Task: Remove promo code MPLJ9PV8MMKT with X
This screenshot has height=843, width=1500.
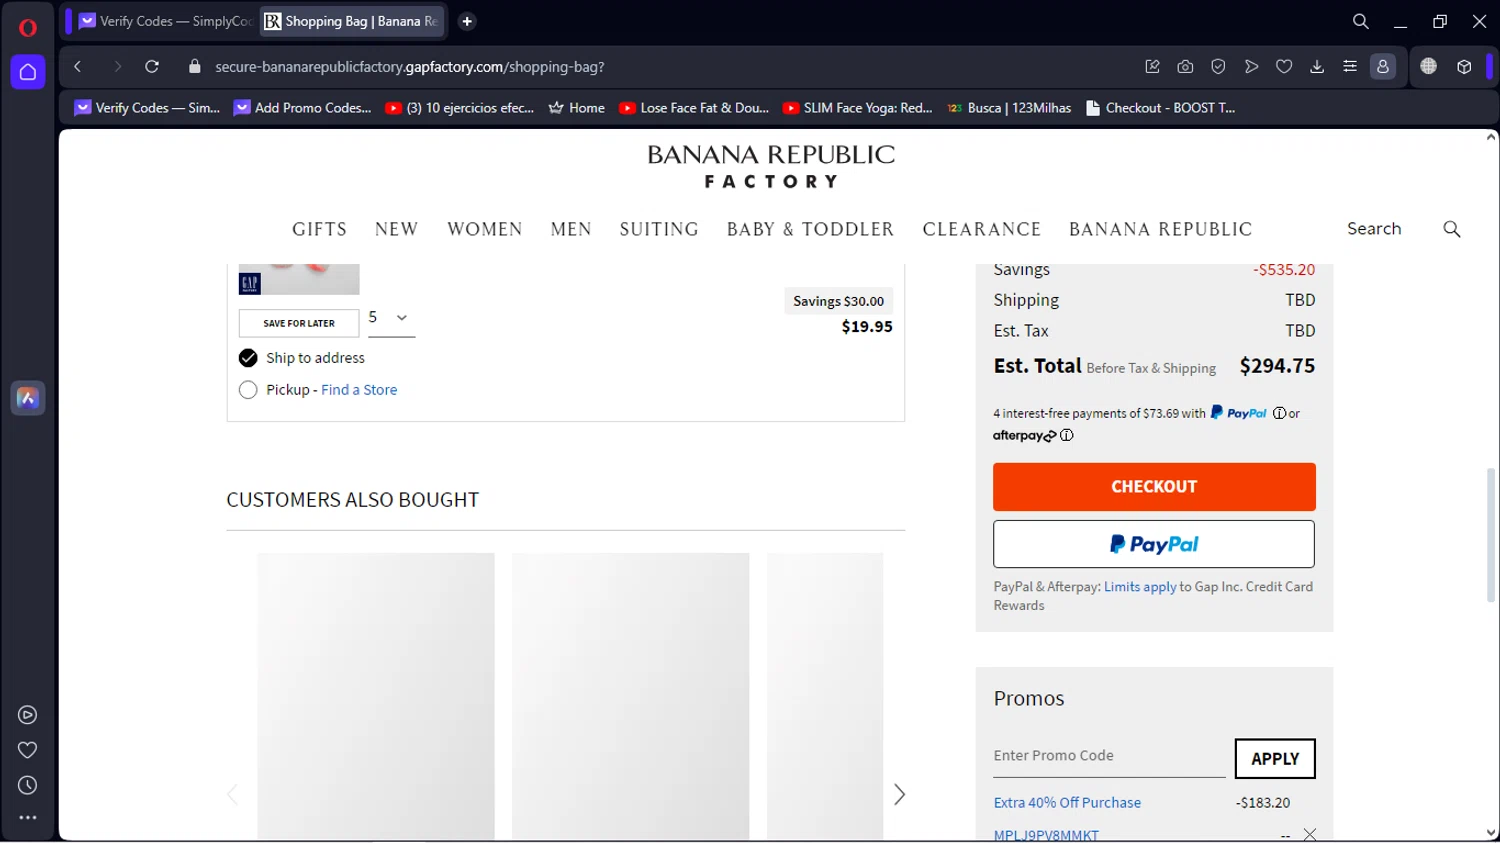Action: tap(1310, 835)
